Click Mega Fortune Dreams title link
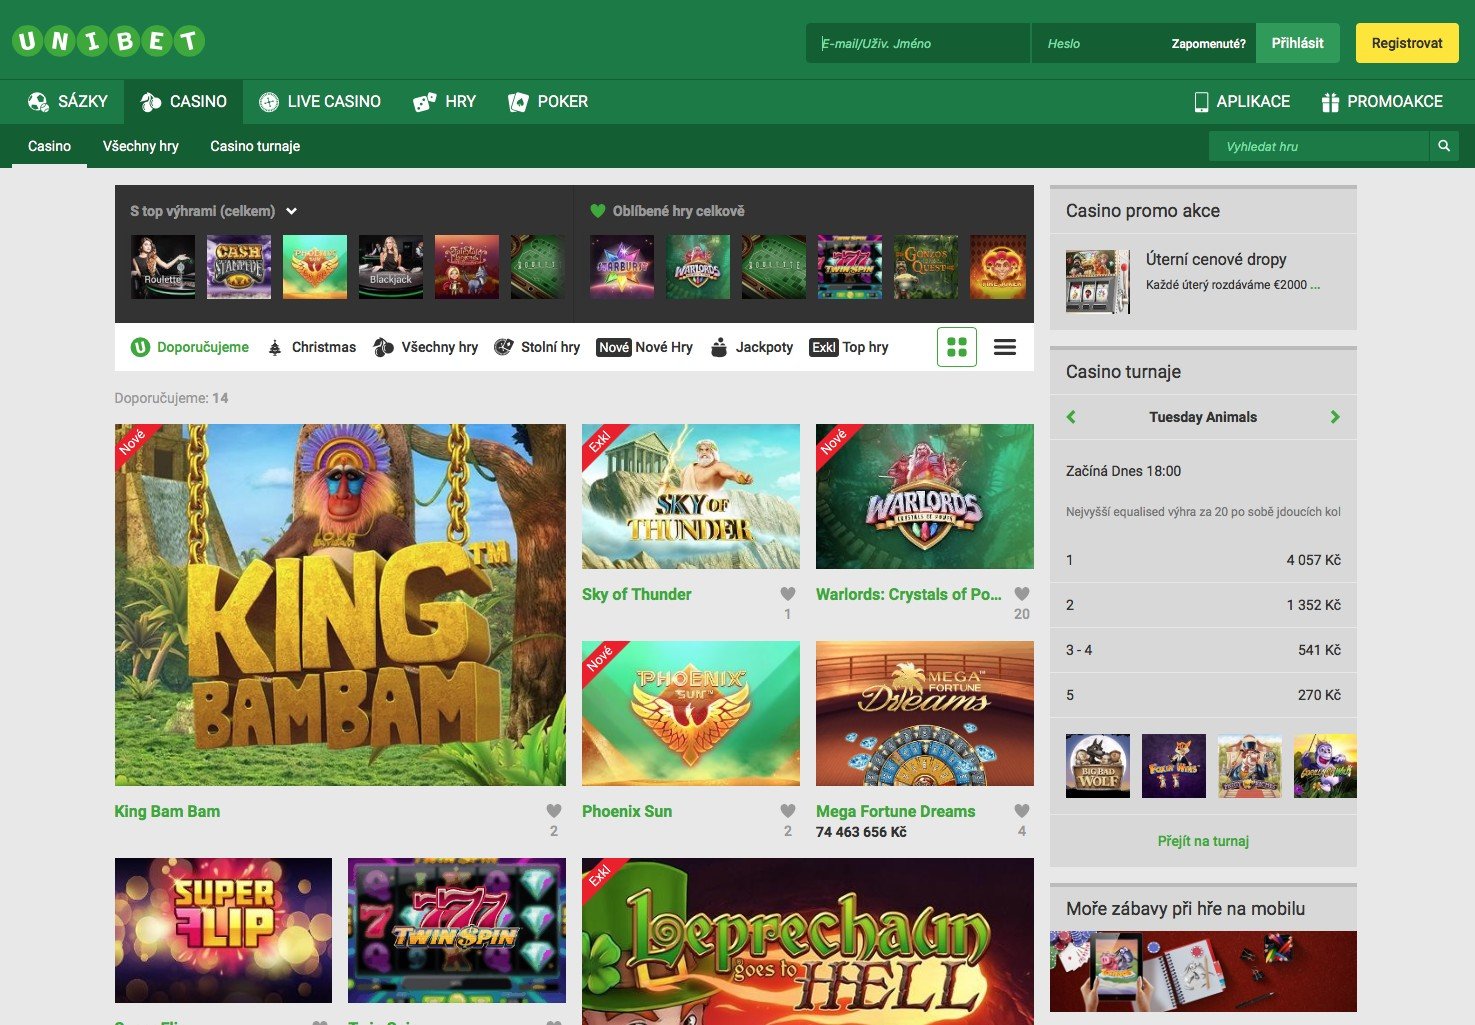Image resolution: width=1475 pixels, height=1025 pixels. [895, 811]
